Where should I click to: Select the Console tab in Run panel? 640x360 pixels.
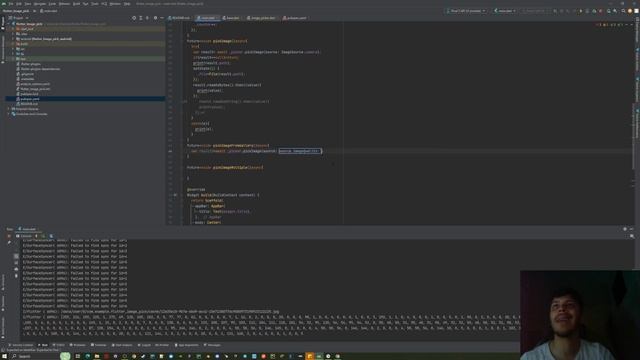click(x=24, y=236)
